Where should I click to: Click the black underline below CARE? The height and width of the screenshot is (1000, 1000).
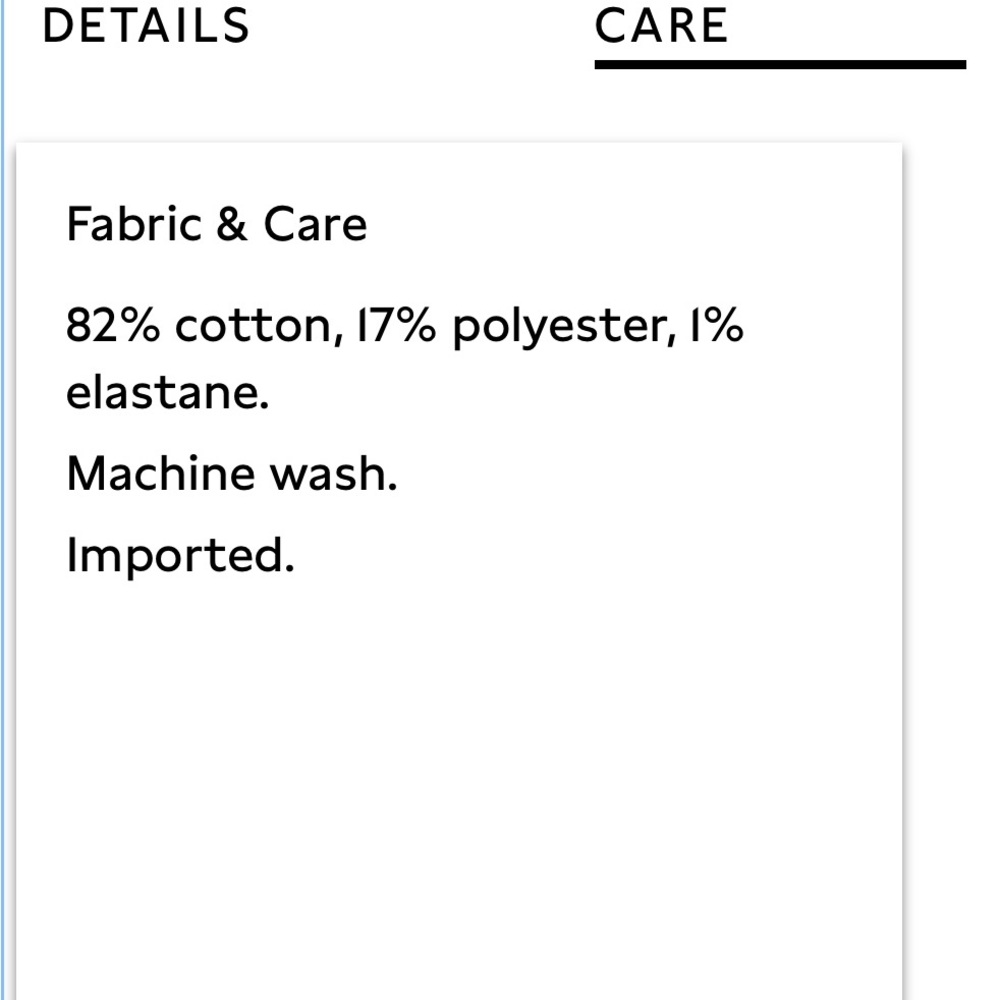(780, 65)
